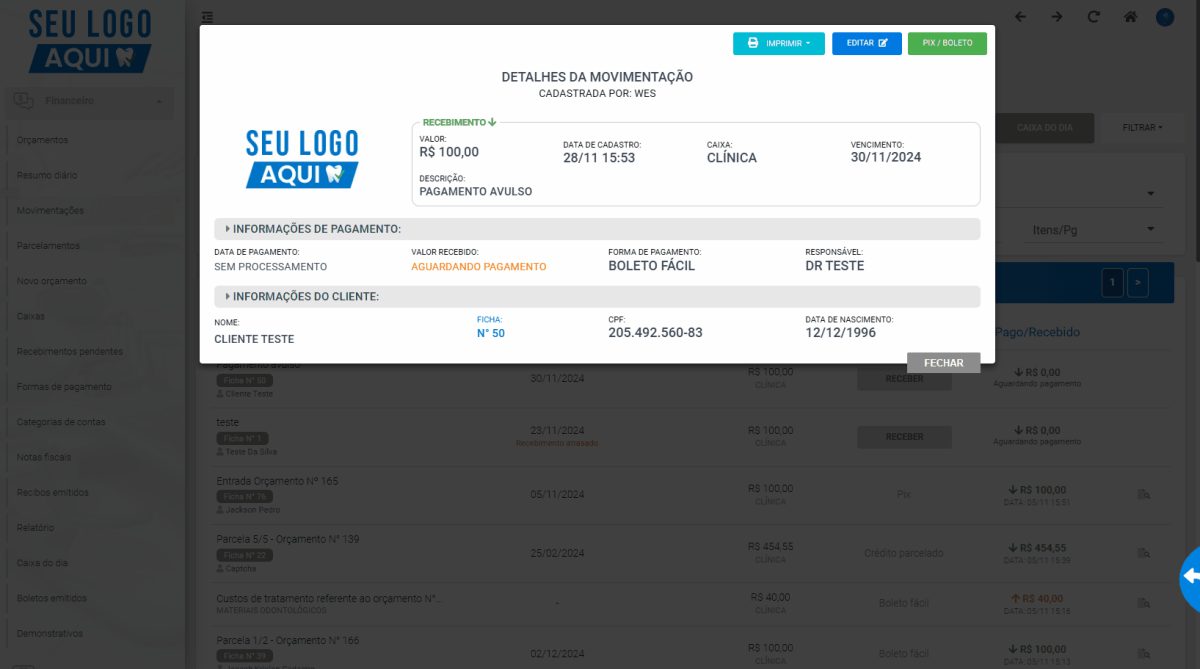The image size is (1200, 669).
Task: Open the user avatar in the top bar
Action: pos(1165,17)
